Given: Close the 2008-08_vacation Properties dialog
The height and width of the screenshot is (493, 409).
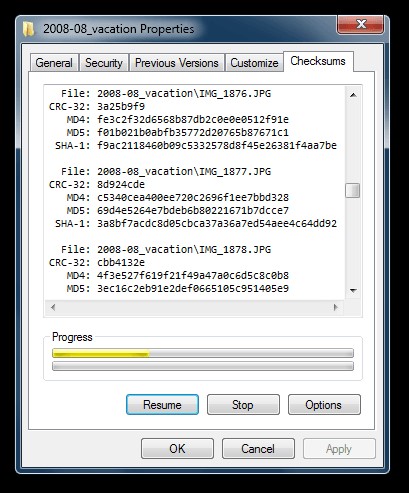Looking at the screenshot, I should 361,24.
